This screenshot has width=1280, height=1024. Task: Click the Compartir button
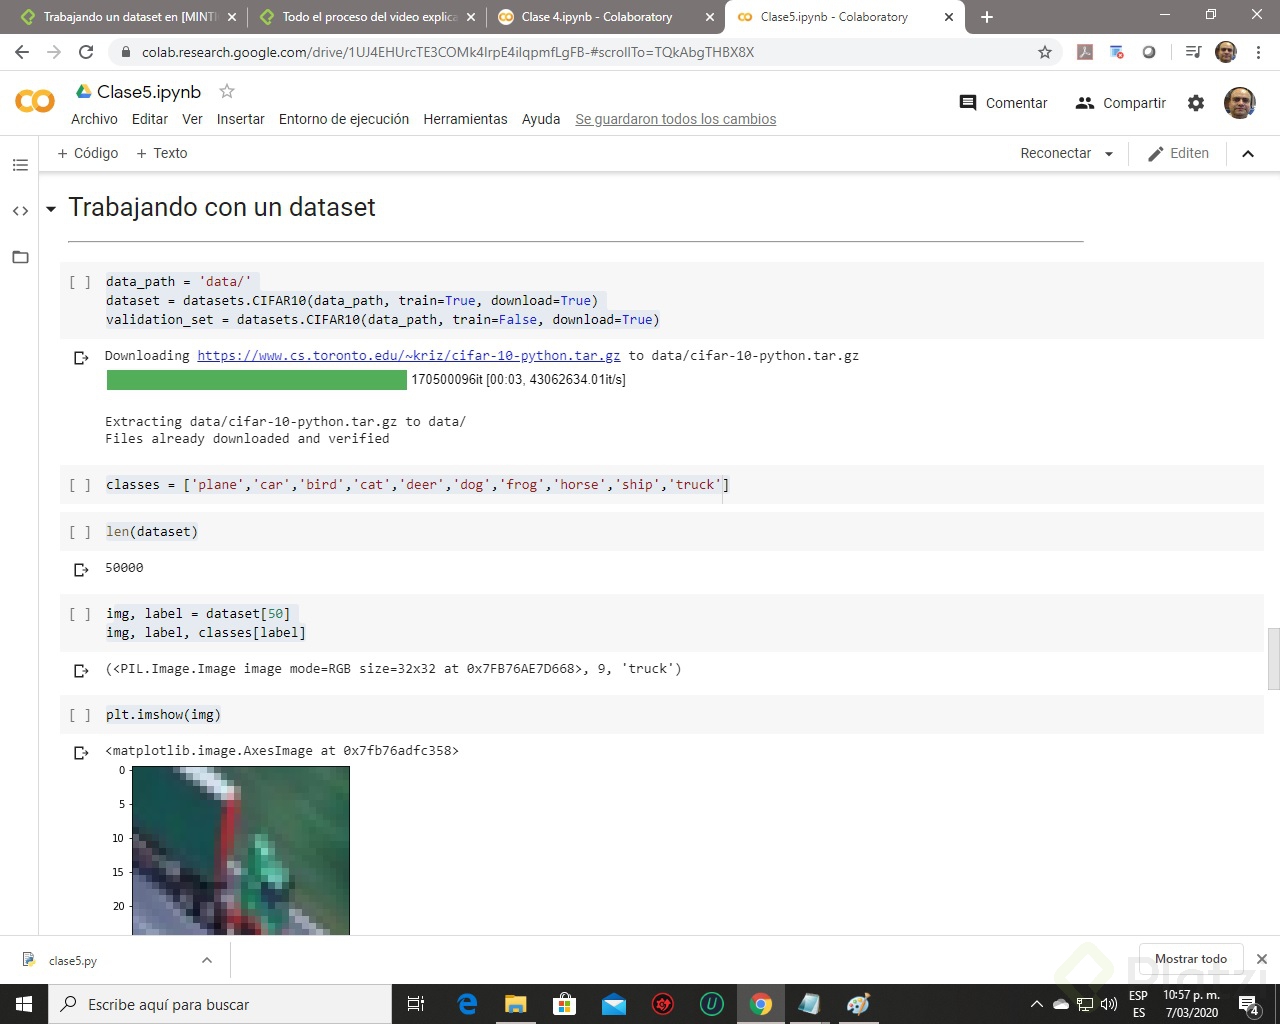[1120, 103]
